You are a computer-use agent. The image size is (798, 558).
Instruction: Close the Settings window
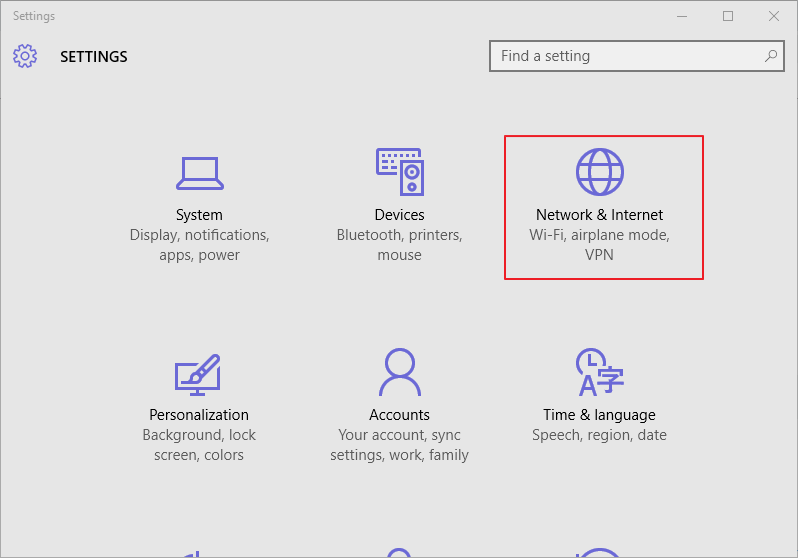tap(774, 16)
